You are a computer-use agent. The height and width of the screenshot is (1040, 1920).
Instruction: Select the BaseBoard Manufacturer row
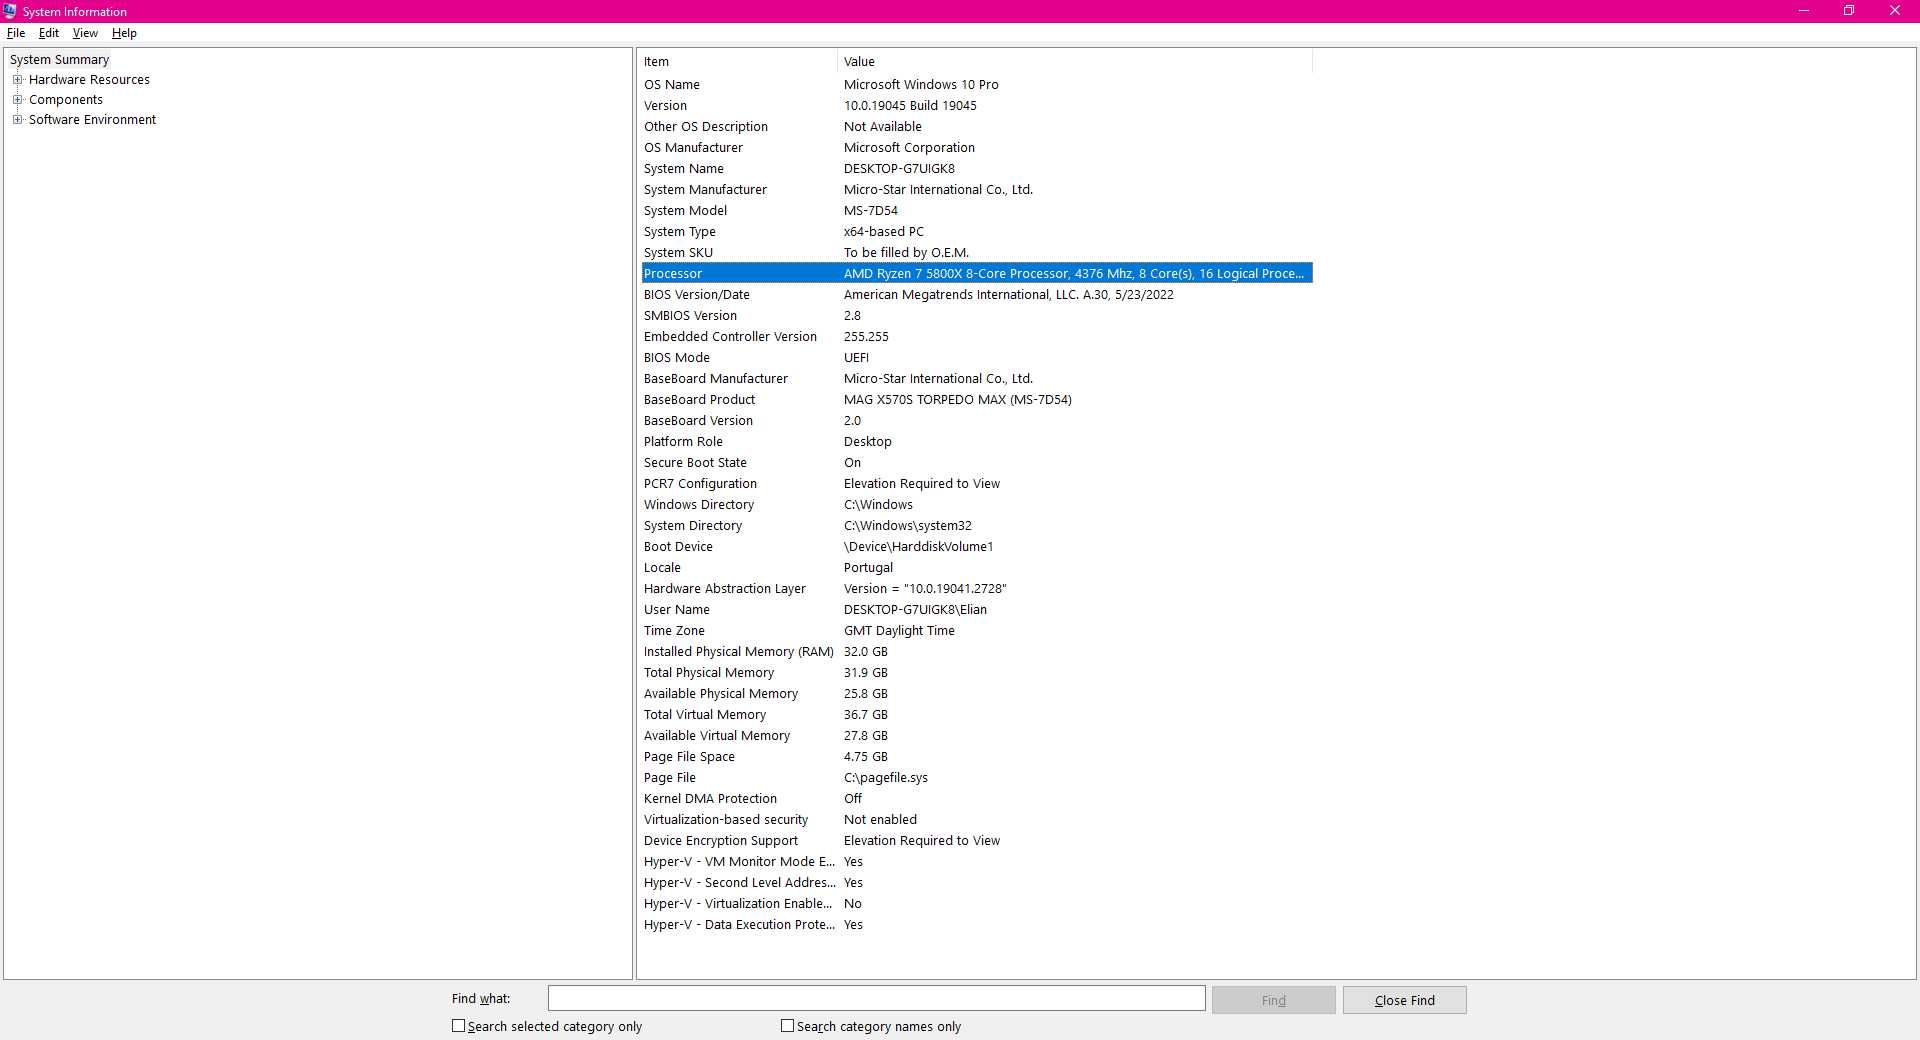(977, 379)
